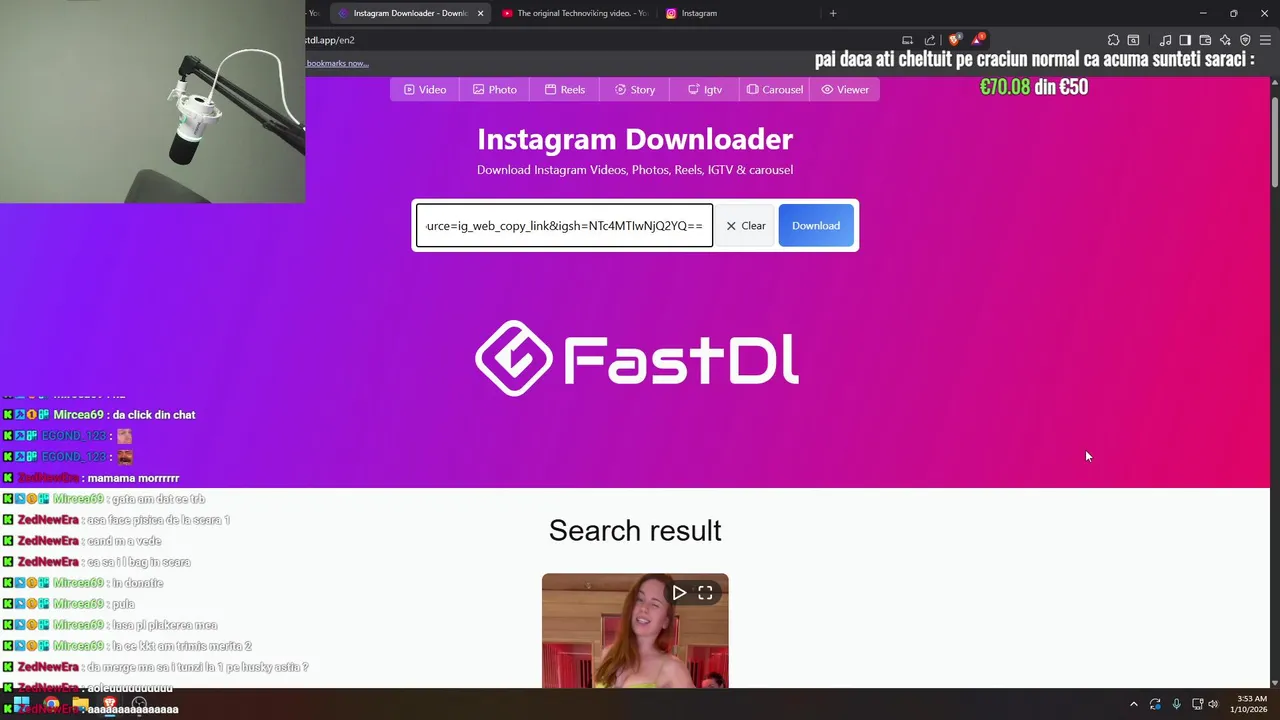The image size is (1280, 720).
Task: Open the Brave Shields lion icon
Action: click(955, 40)
